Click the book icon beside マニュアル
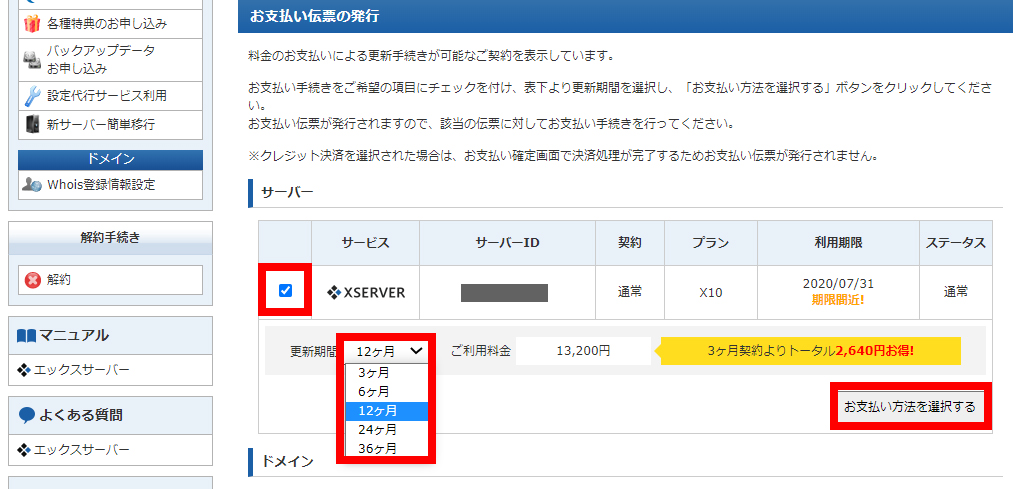Screen dimensions: 1032x489 pyautogui.click(x=27, y=335)
